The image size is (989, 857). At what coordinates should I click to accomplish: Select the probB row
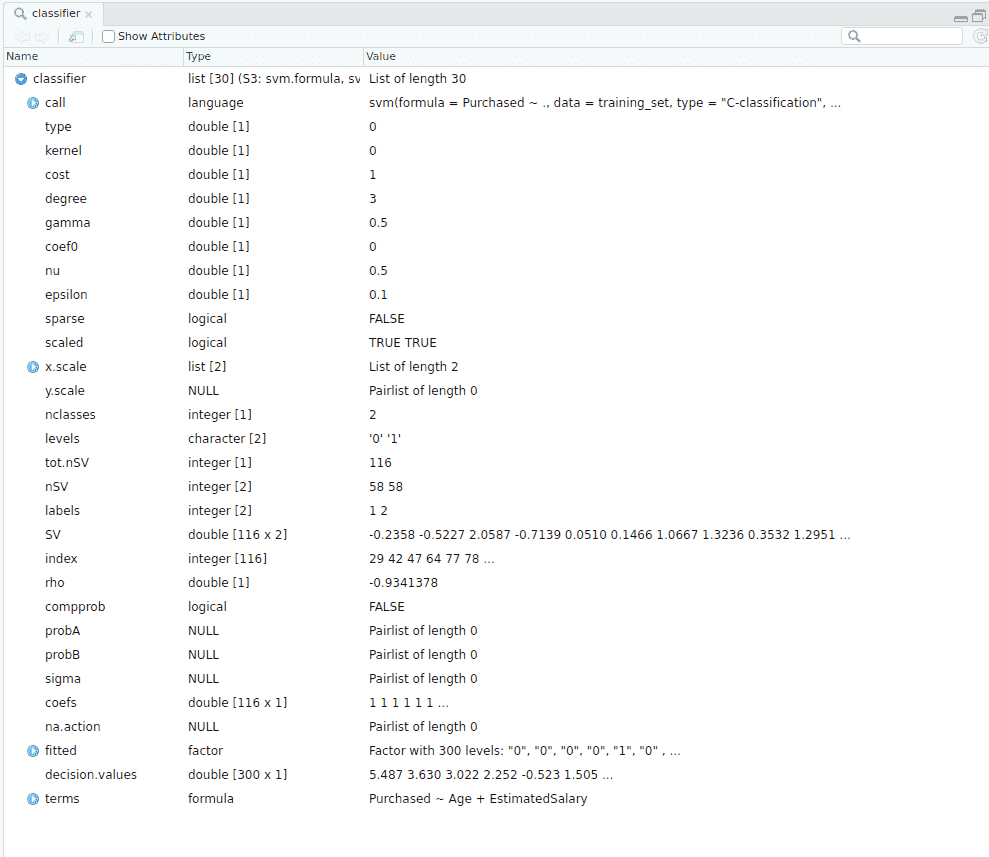(496, 654)
